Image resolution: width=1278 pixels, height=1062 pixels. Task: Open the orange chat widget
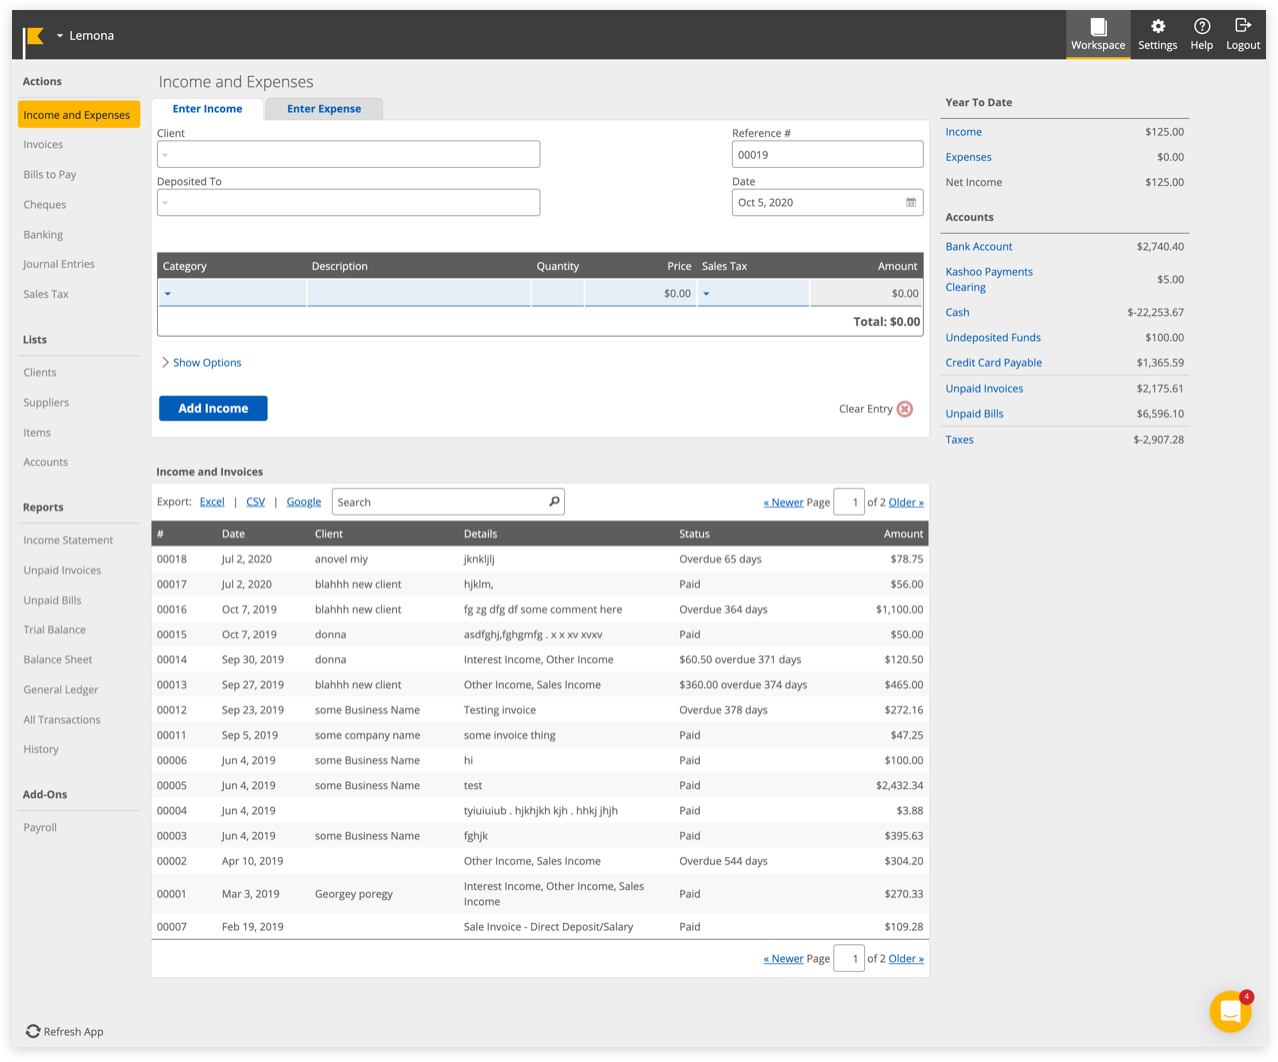coord(1230,1012)
